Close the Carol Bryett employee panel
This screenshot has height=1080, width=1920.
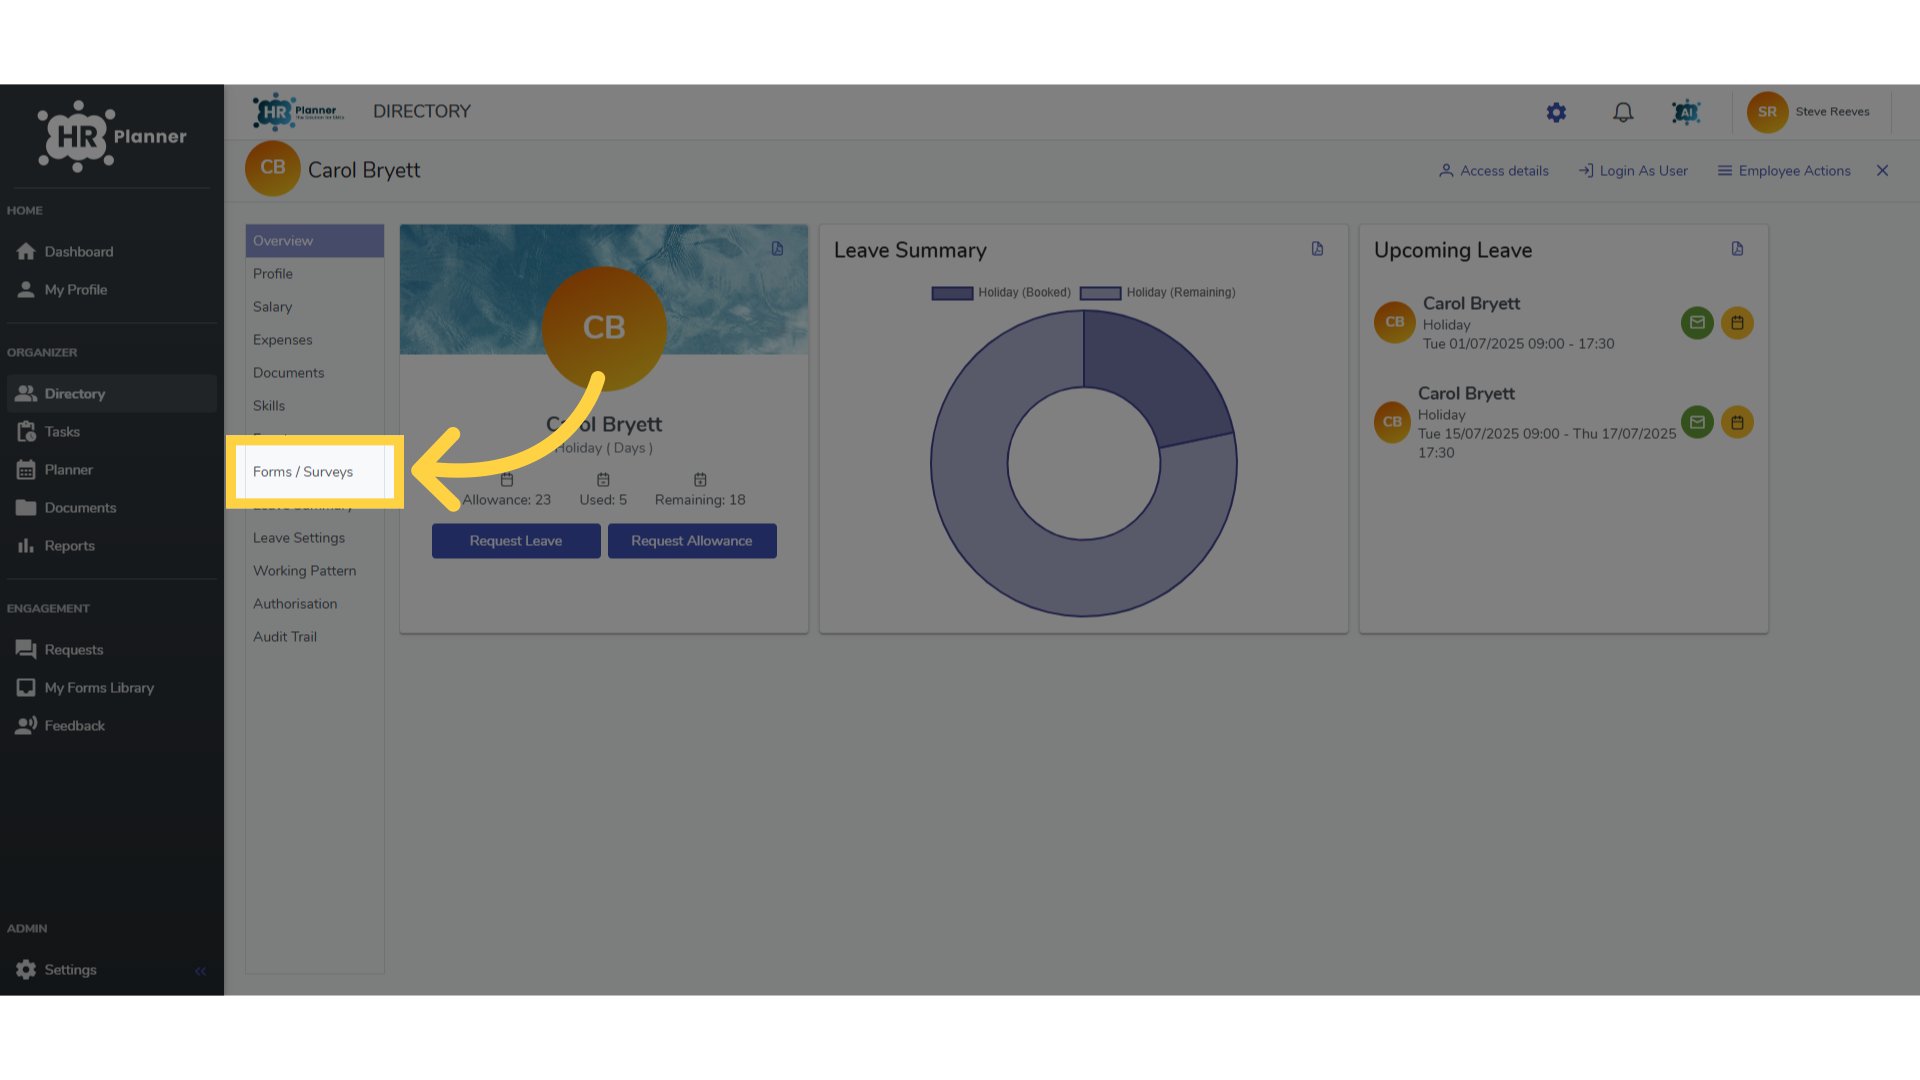(x=1882, y=171)
